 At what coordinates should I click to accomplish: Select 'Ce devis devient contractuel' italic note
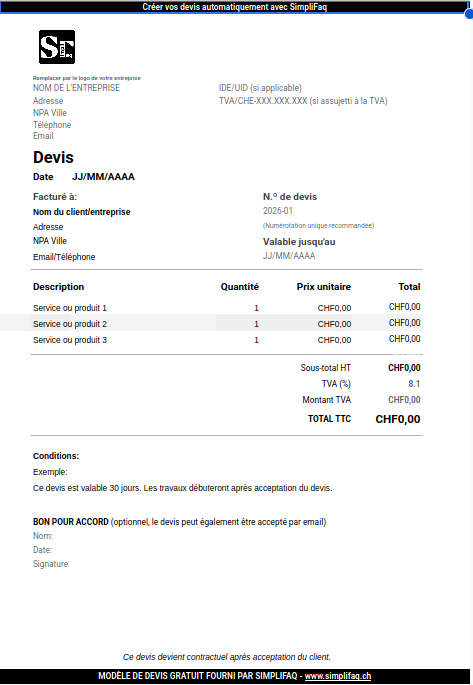[x=227, y=657]
